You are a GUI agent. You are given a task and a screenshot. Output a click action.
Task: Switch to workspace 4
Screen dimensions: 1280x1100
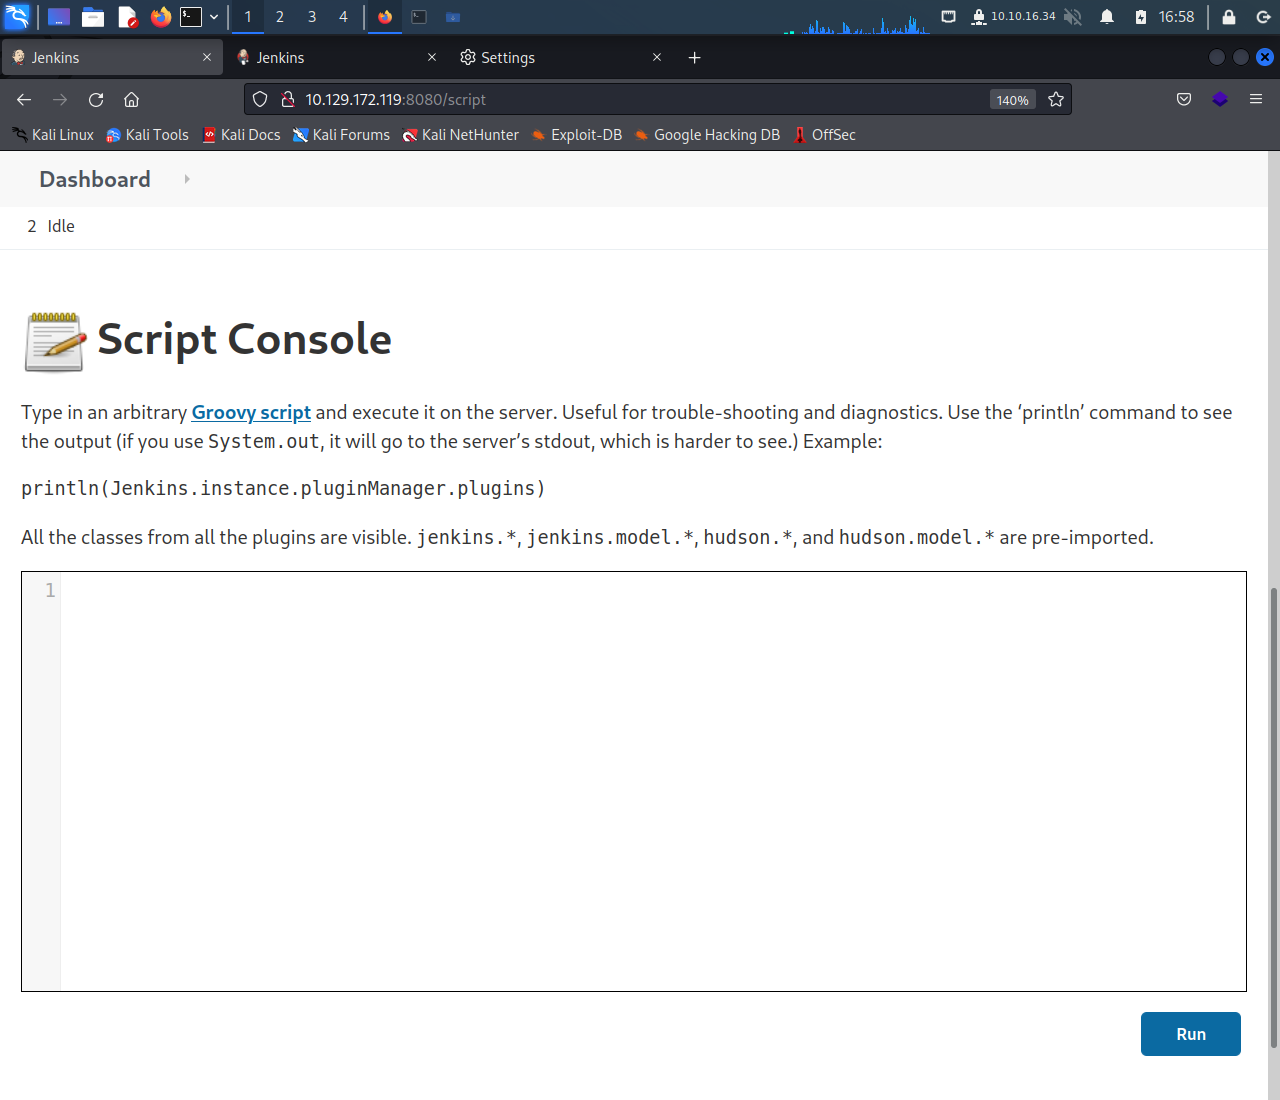[x=343, y=17]
